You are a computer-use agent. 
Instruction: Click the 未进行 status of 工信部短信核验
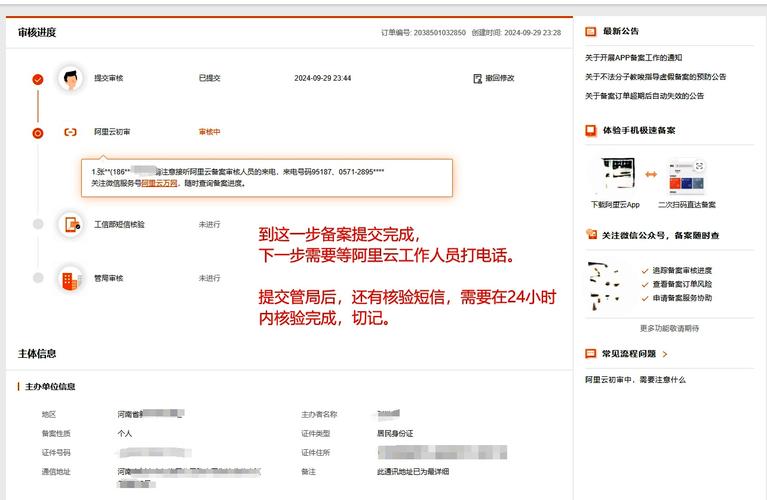pyautogui.click(x=209, y=224)
